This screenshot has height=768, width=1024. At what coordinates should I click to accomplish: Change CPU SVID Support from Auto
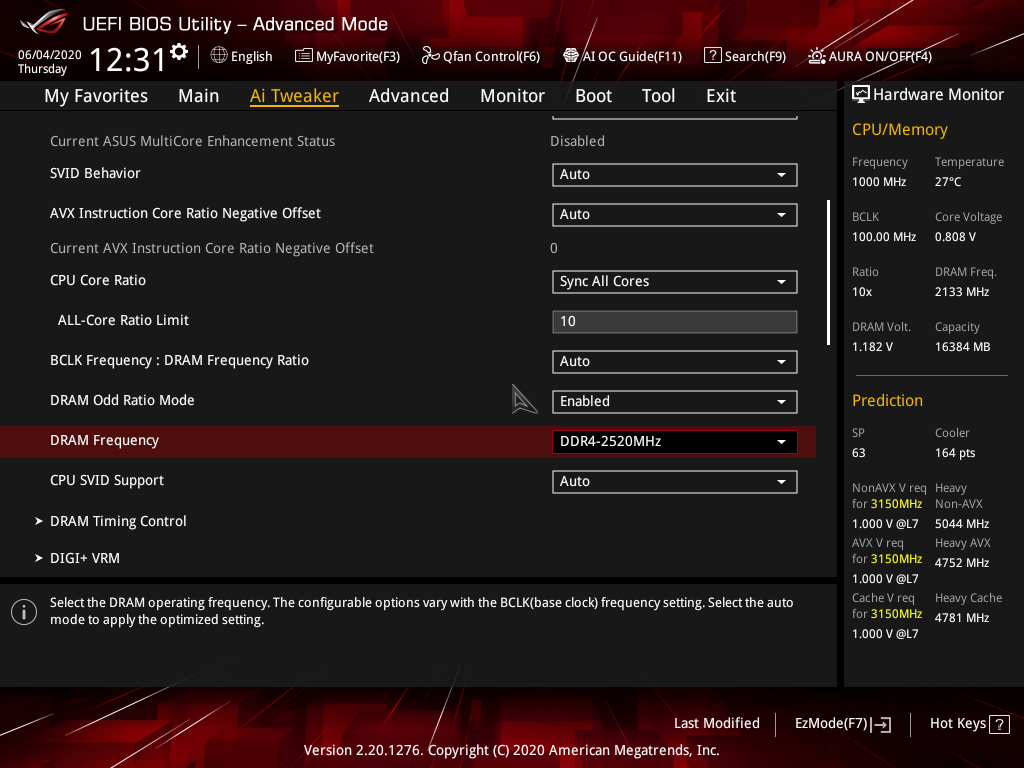[674, 481]
